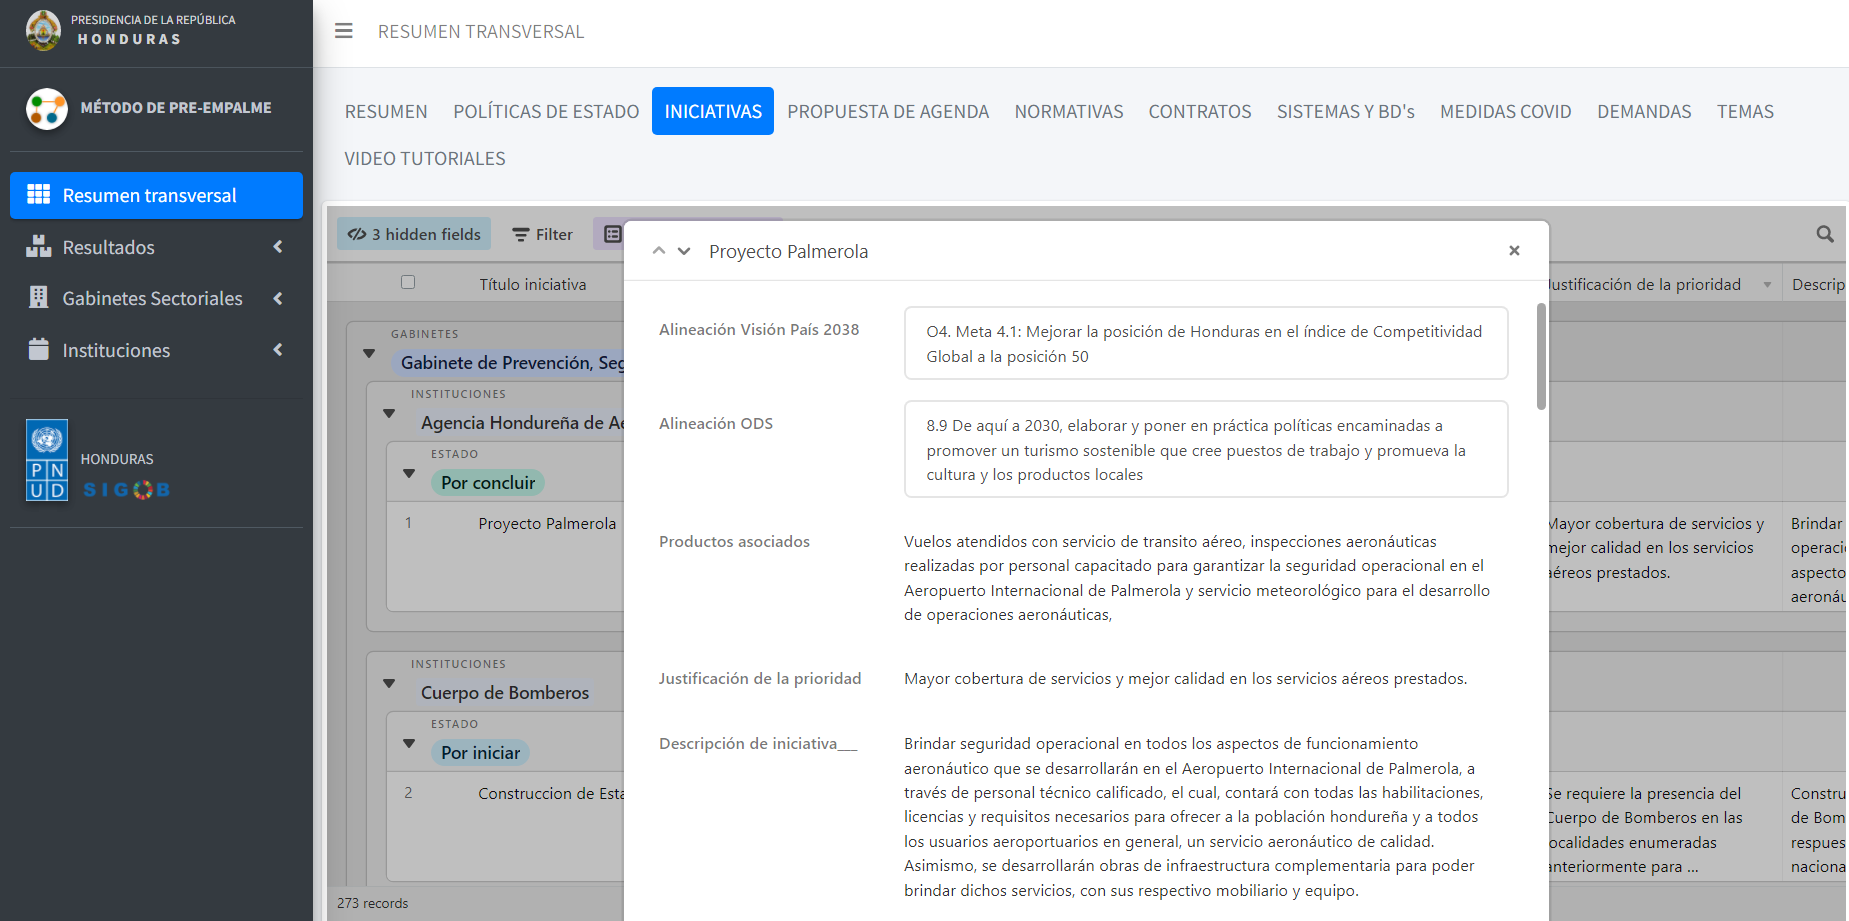The height and width of the screenshot is (921, 1849).
Task: Select Resumen transversal in sidebar
Action: coord(156,195)
